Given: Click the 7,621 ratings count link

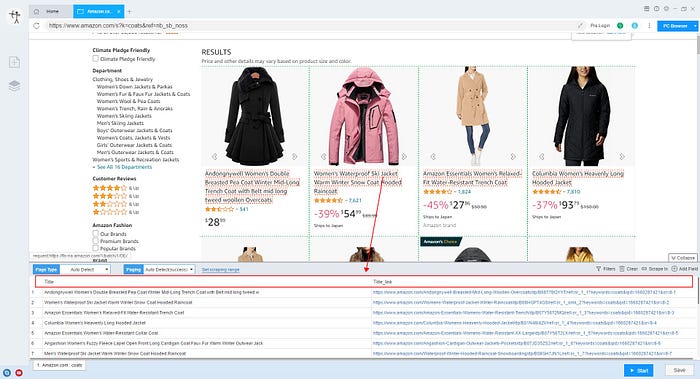Looking at the screenshot, I should (x=355, y=200).
